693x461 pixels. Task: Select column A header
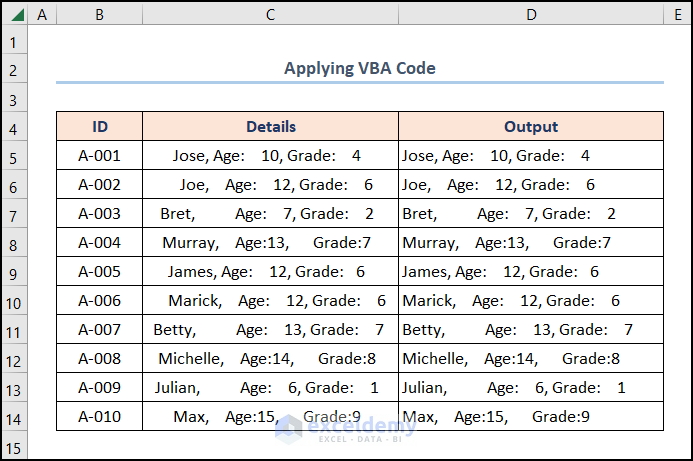click(x=42, y=14)
